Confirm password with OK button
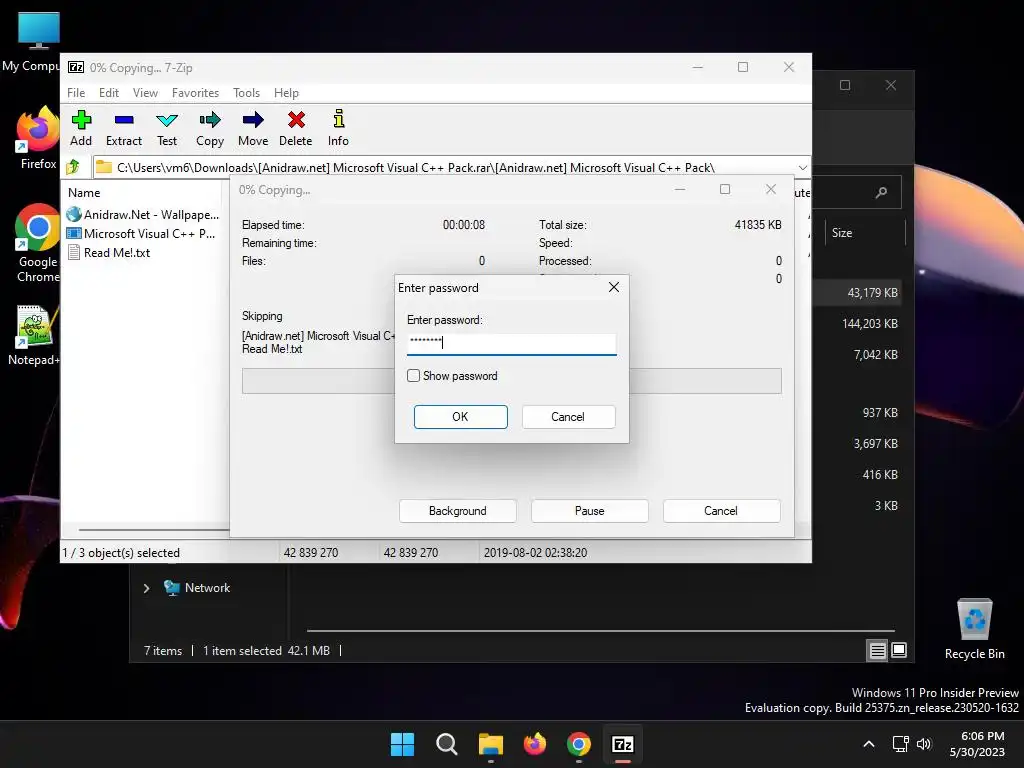The width and height of the screenshot is (1024, 768). 460,417
